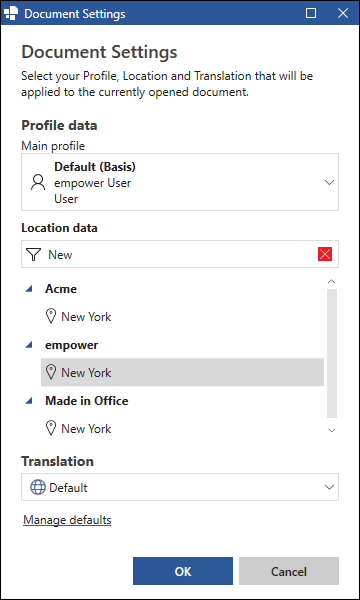Confirm settings with OK button
The image size is (360, 600).
pos(183,571)
